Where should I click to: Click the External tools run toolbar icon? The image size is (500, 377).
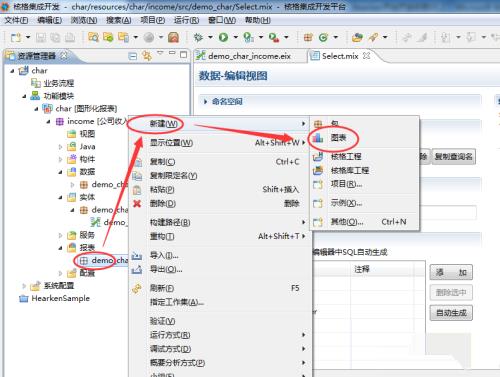point(274,37)
